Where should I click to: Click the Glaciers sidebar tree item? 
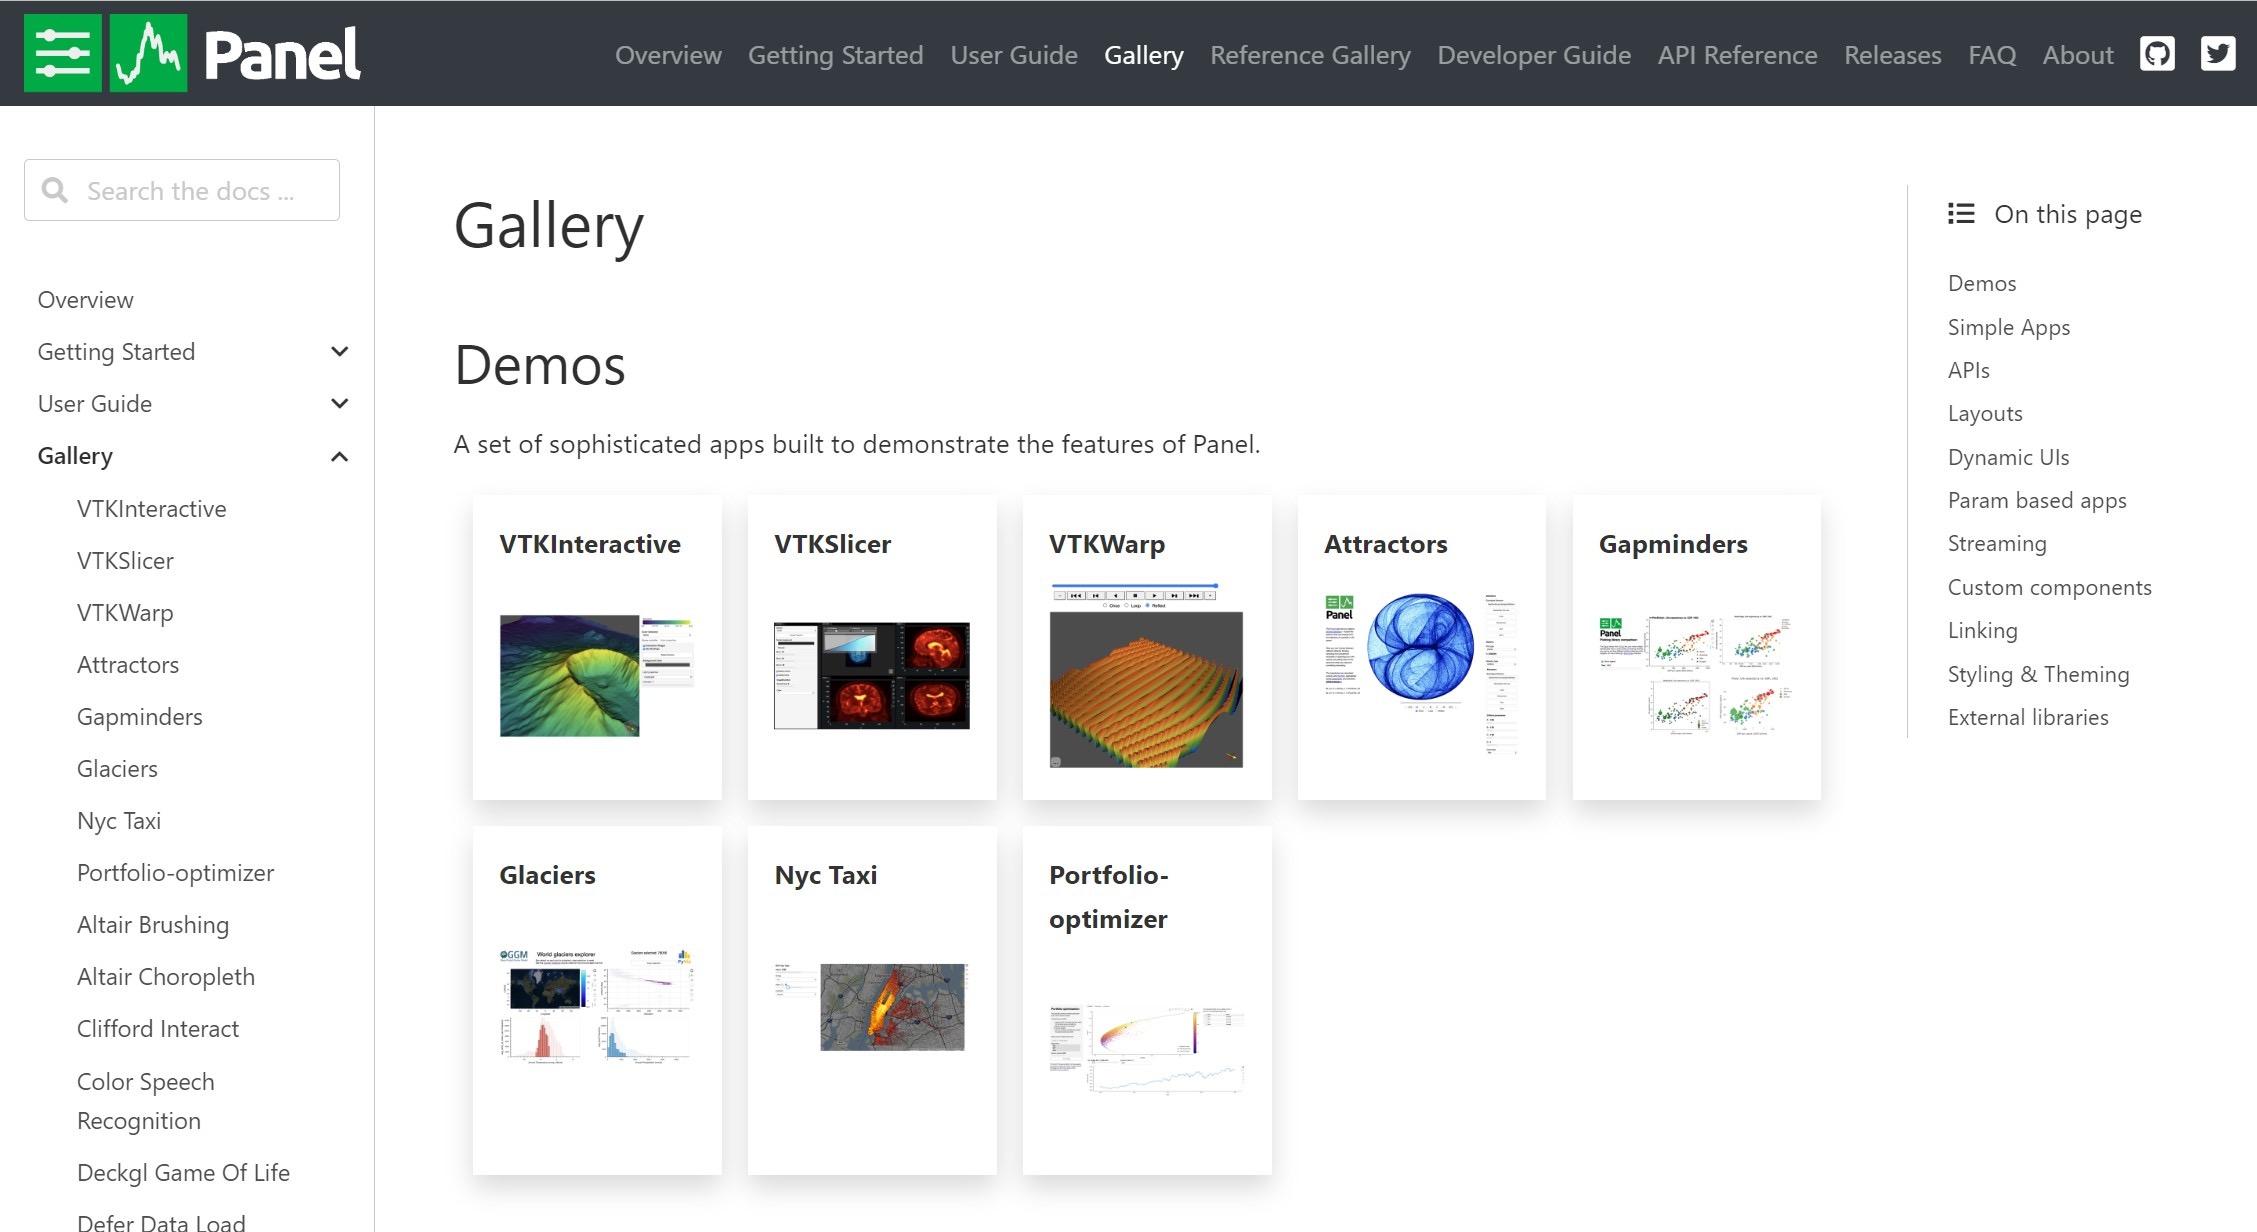point(118,768)
